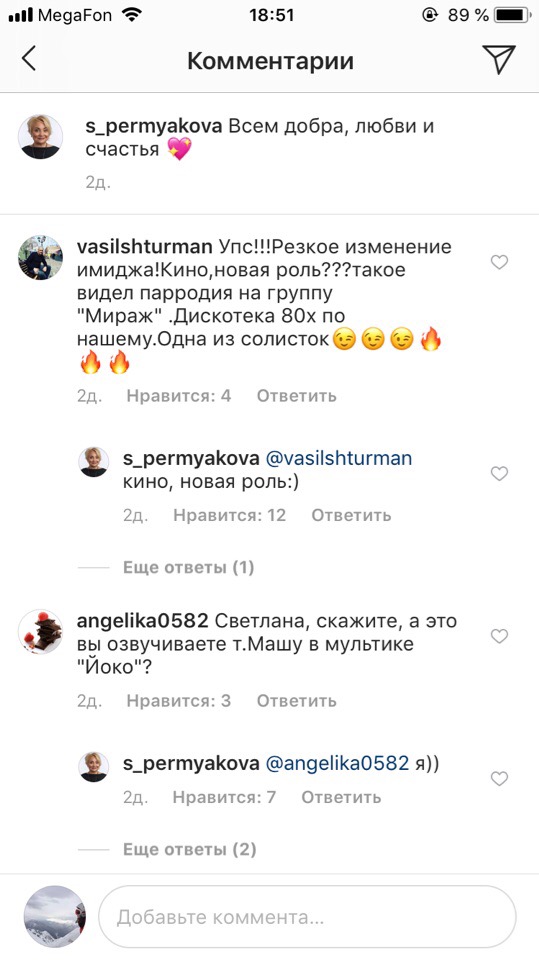539x960 pixels.
Task: View likes "Нравится: 12" on reply
Action: (x=229, y=516)
